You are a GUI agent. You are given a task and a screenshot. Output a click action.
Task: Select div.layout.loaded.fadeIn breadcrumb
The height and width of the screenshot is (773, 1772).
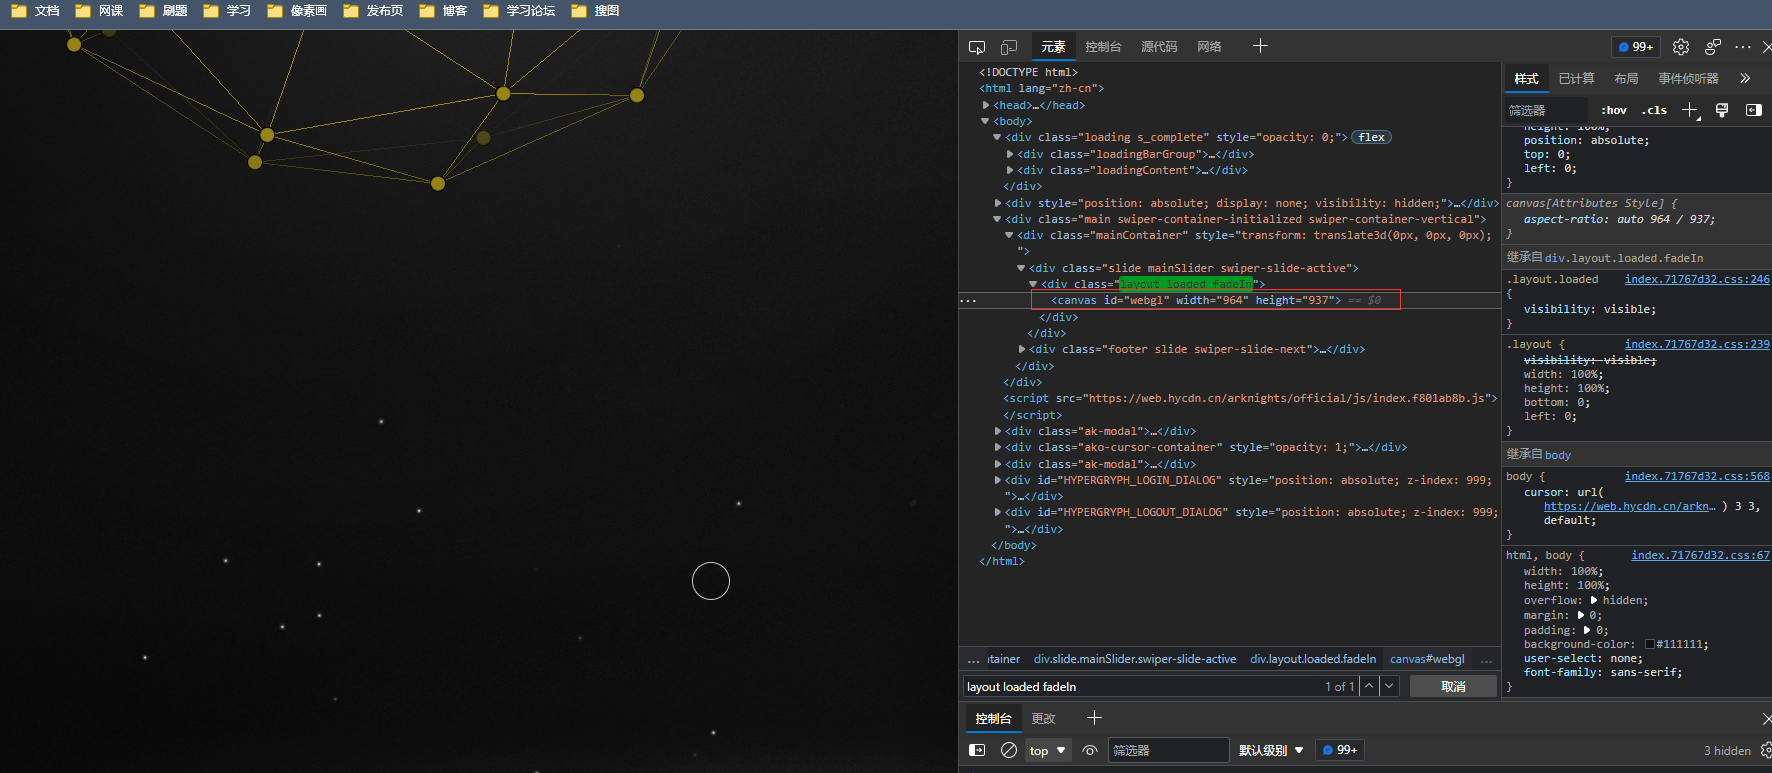pos(1313,659)
